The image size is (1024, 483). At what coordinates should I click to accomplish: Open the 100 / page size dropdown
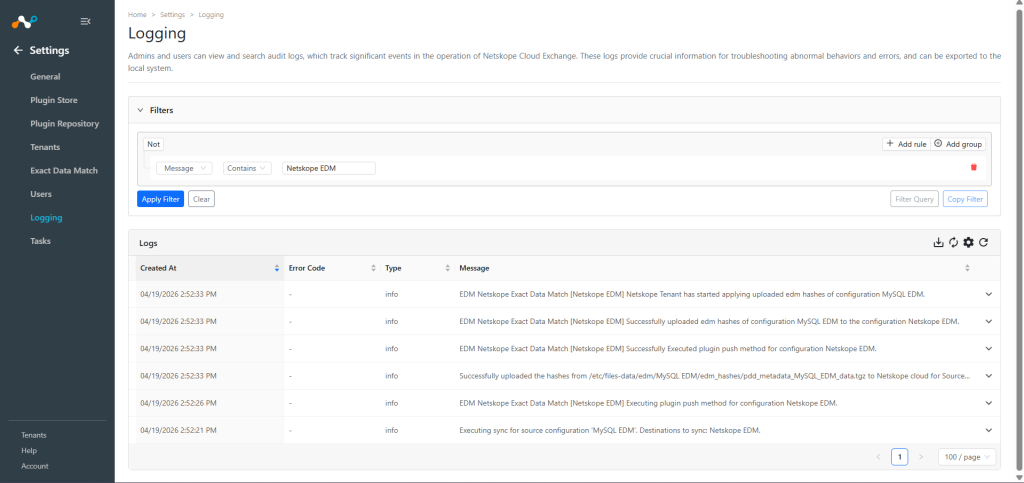(967, 457)
